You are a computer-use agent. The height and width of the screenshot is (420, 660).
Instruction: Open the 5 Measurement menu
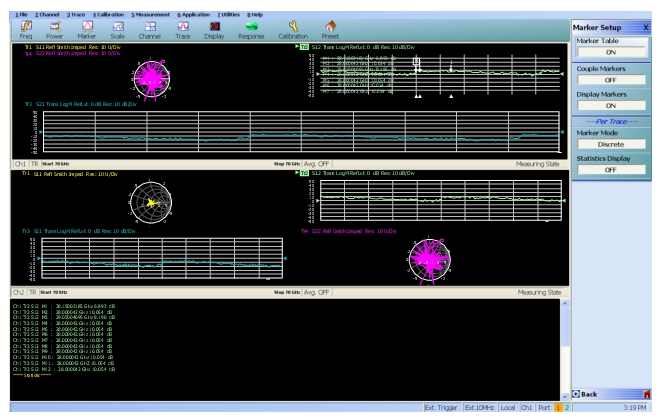pyautogui.click(x=150, y=15)
